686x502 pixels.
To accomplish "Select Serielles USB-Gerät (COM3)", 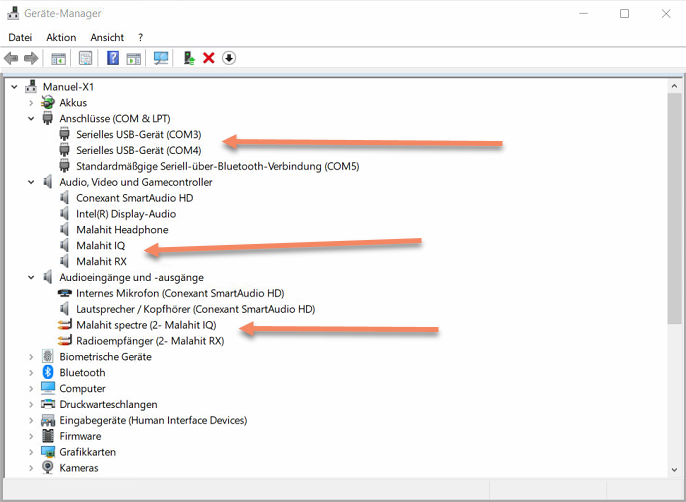I will click(139, 134).
